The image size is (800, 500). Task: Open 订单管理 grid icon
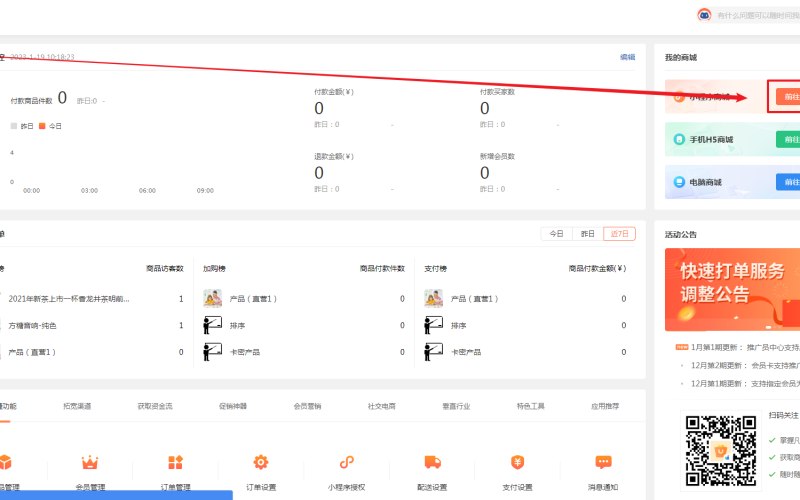[176, 462]
